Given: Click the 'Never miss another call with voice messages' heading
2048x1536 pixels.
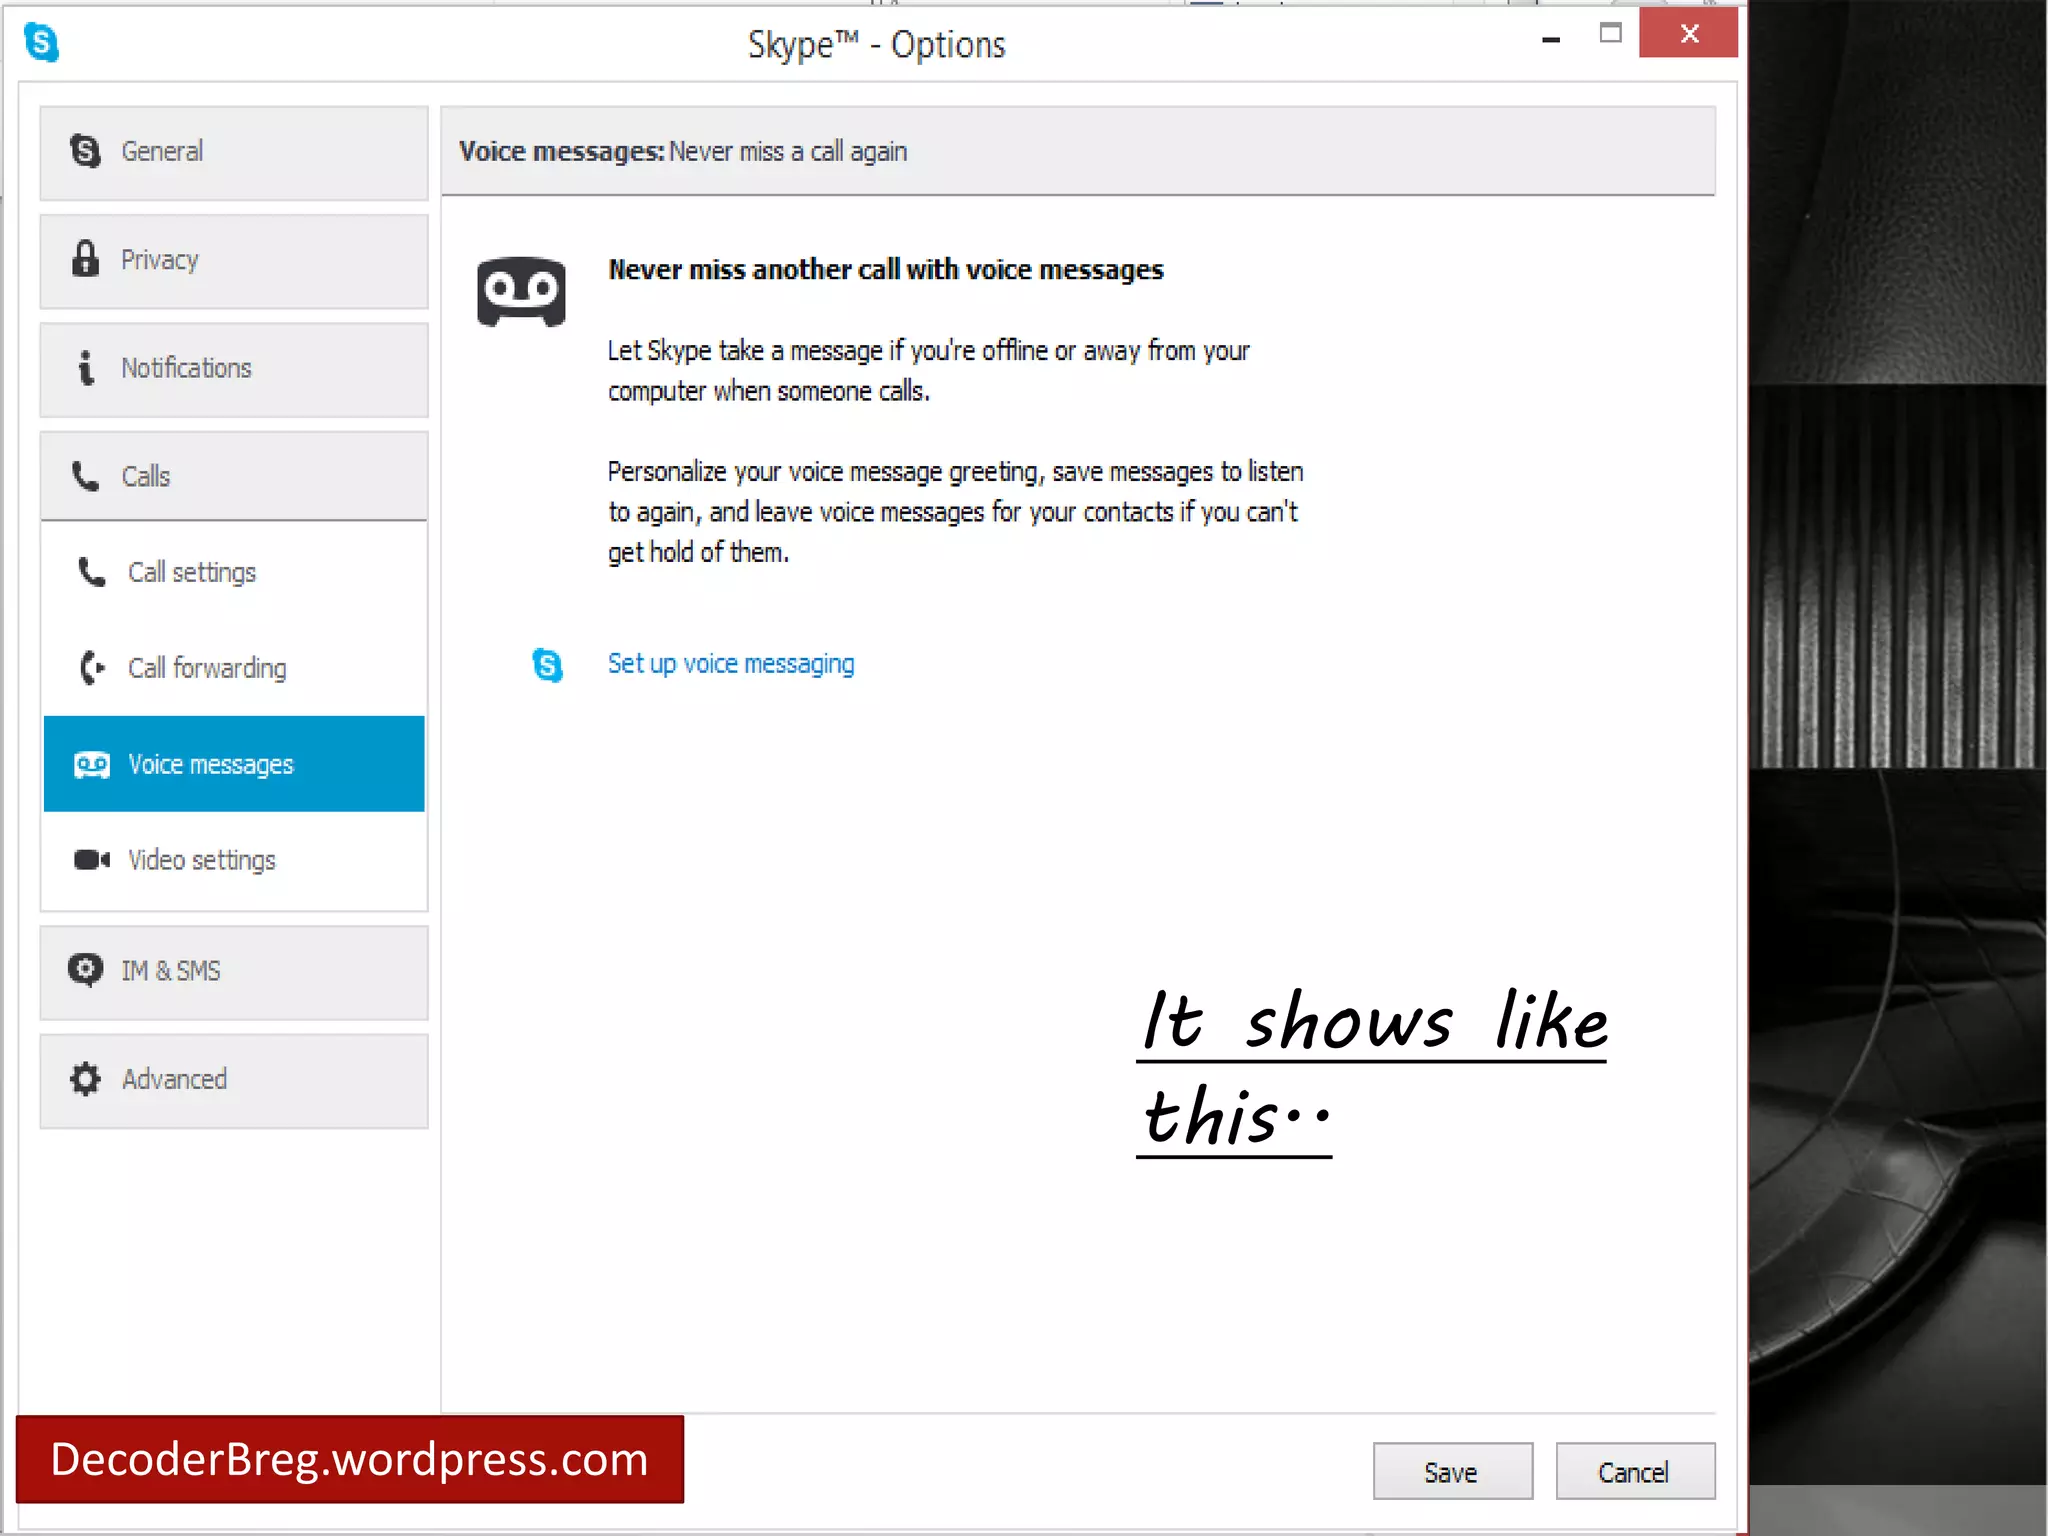Looking at the screenshot, I should click(886, 270).
